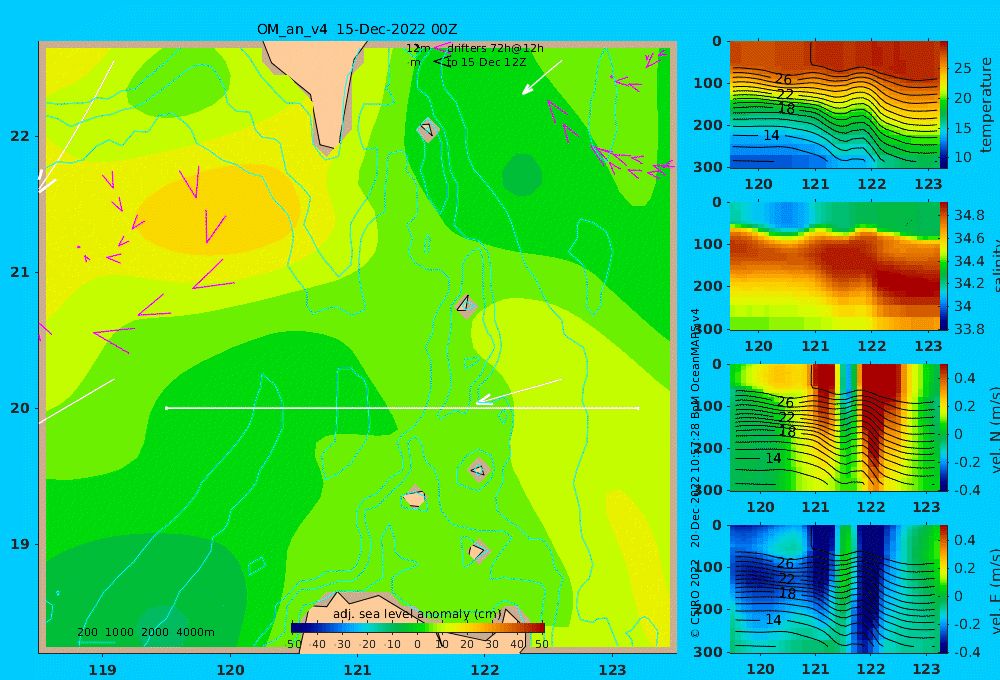1000x680 pixels.
Task: Click the 14 contour label in temperature panel
Action: click(x=771, y=135)
